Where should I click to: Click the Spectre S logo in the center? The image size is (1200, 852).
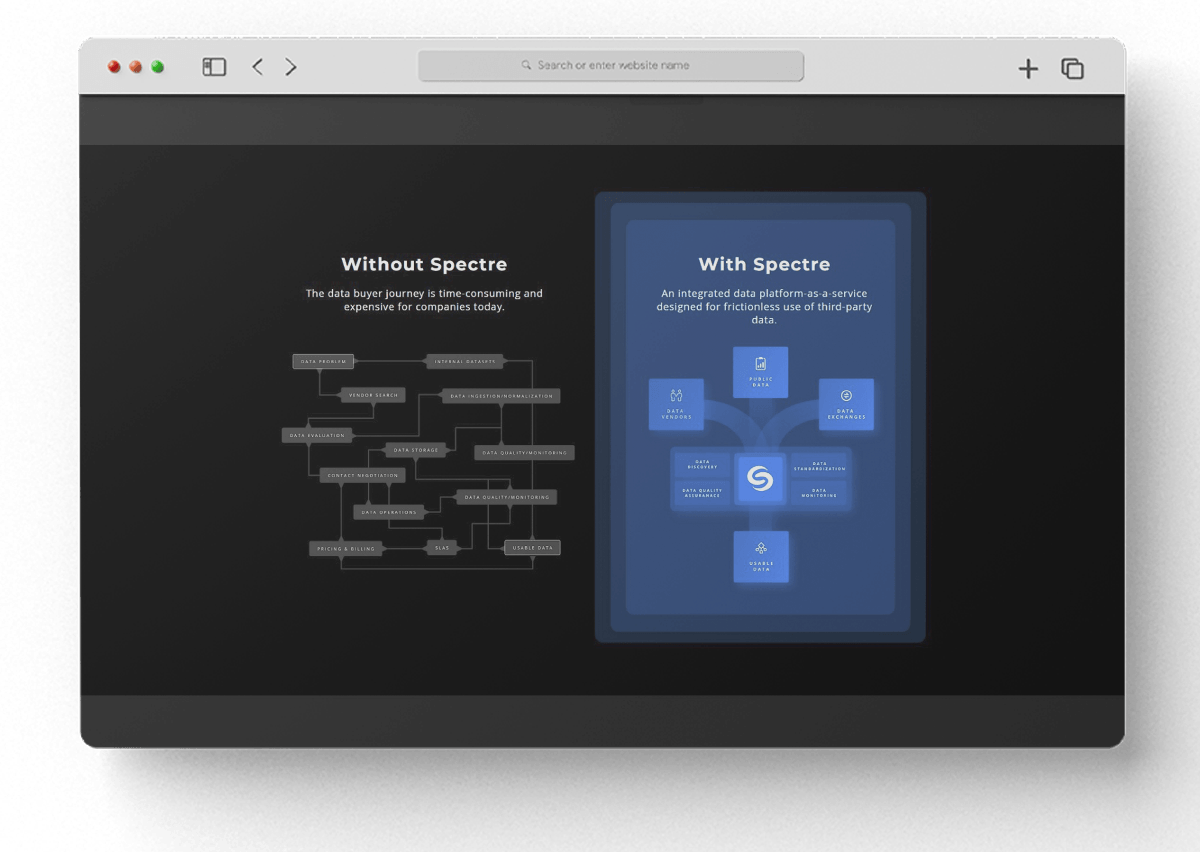760,479
